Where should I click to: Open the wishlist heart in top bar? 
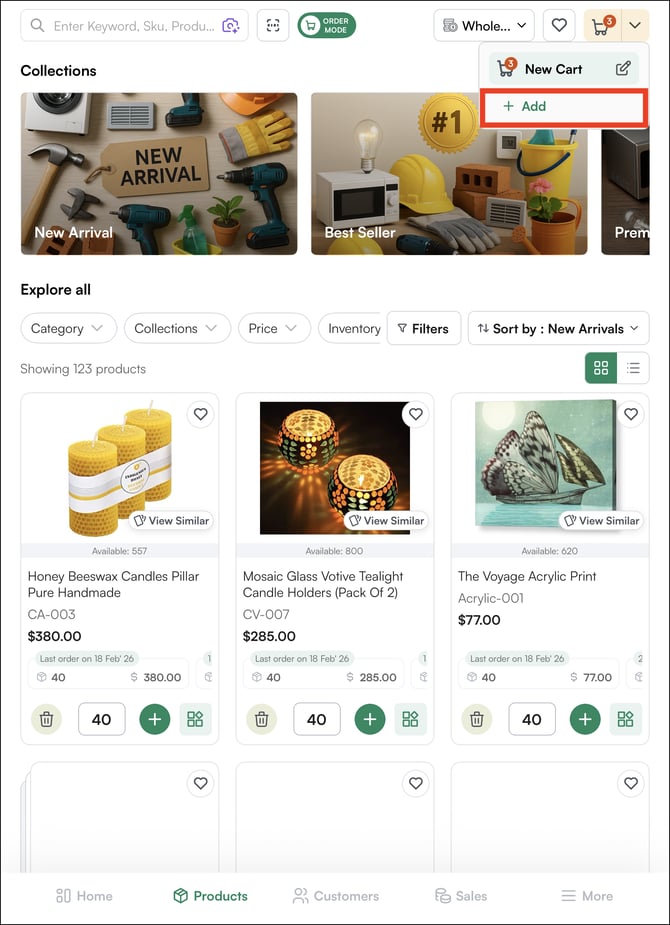pos(560,26)
